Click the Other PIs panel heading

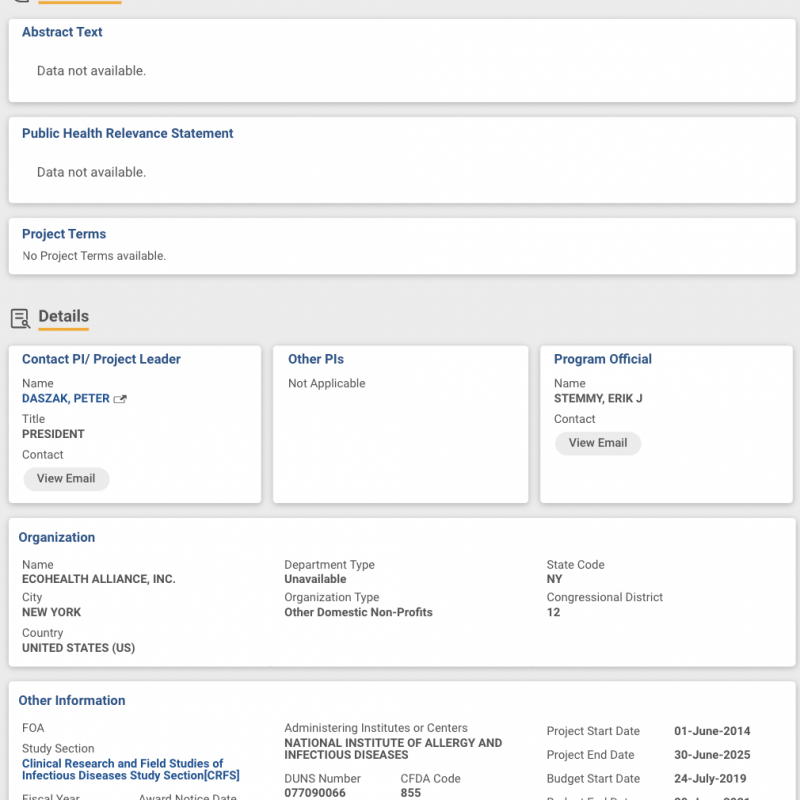tap(316, 359)
